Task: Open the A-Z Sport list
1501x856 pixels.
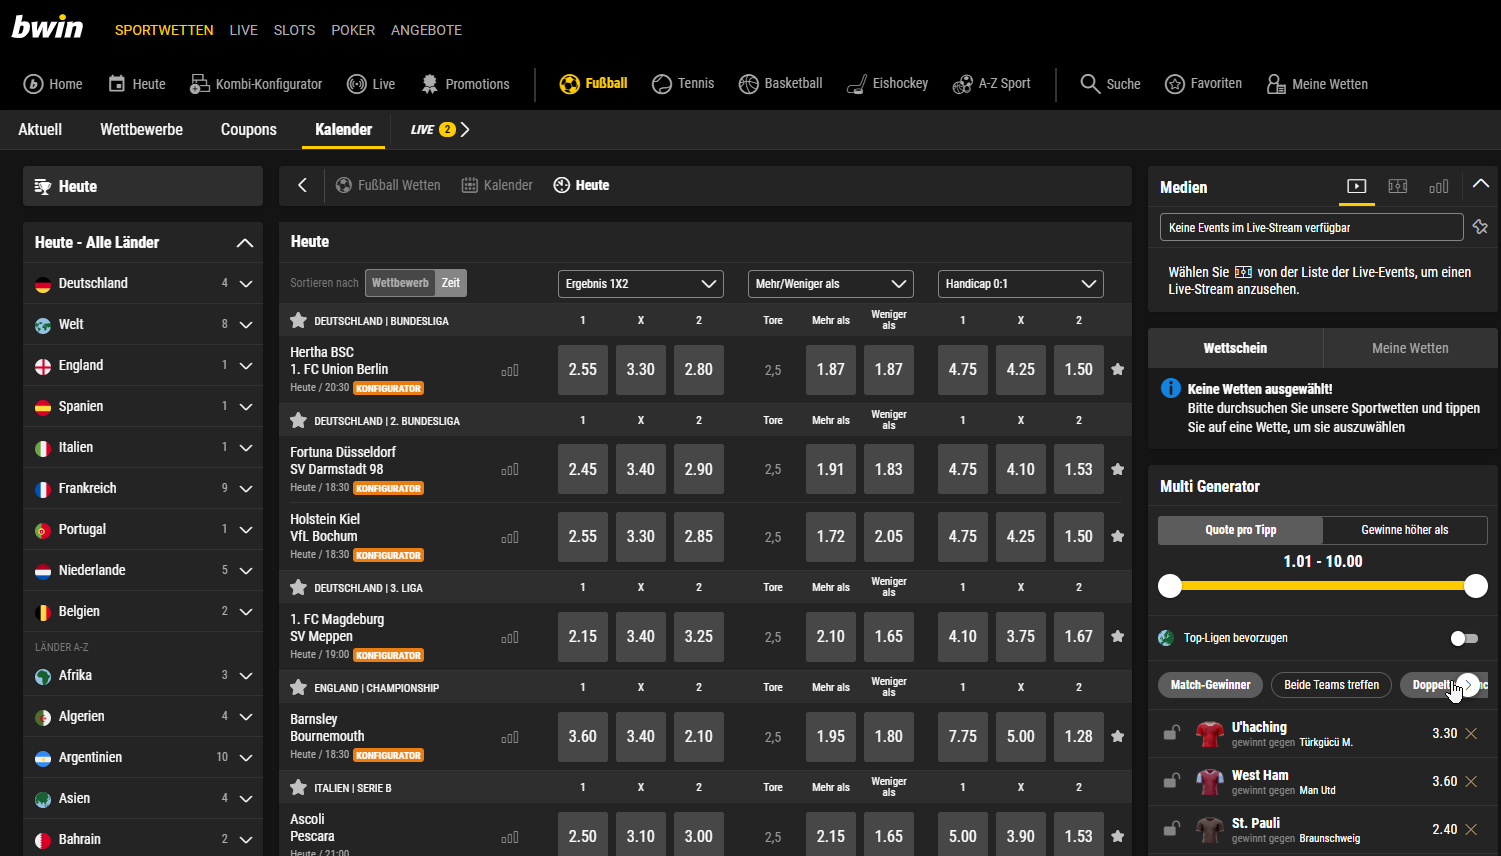Action: pos(991,84)
